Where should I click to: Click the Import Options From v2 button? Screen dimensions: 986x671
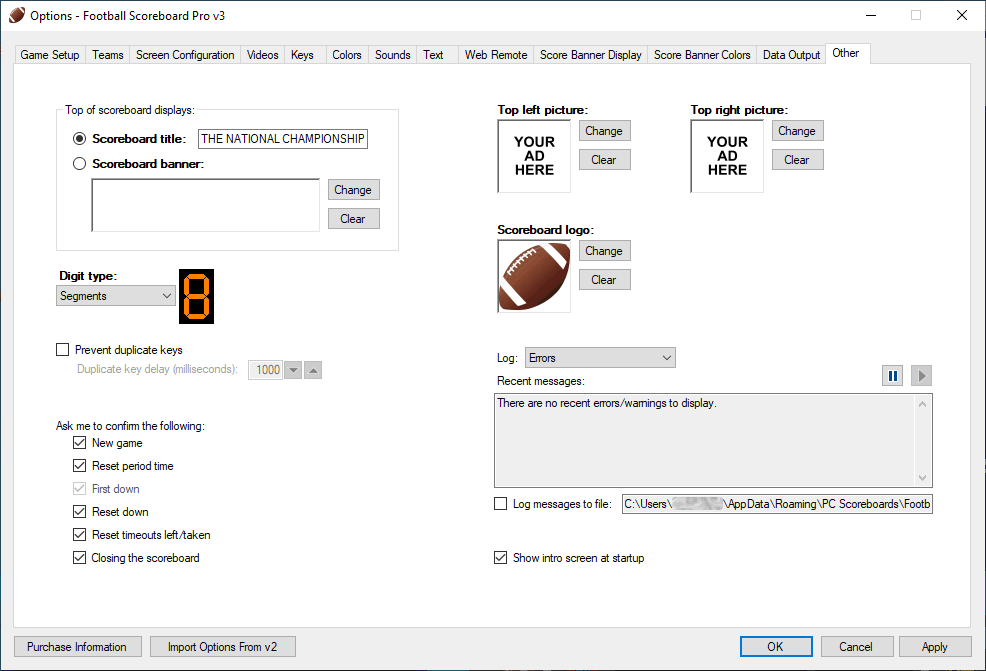click(223, 647)
